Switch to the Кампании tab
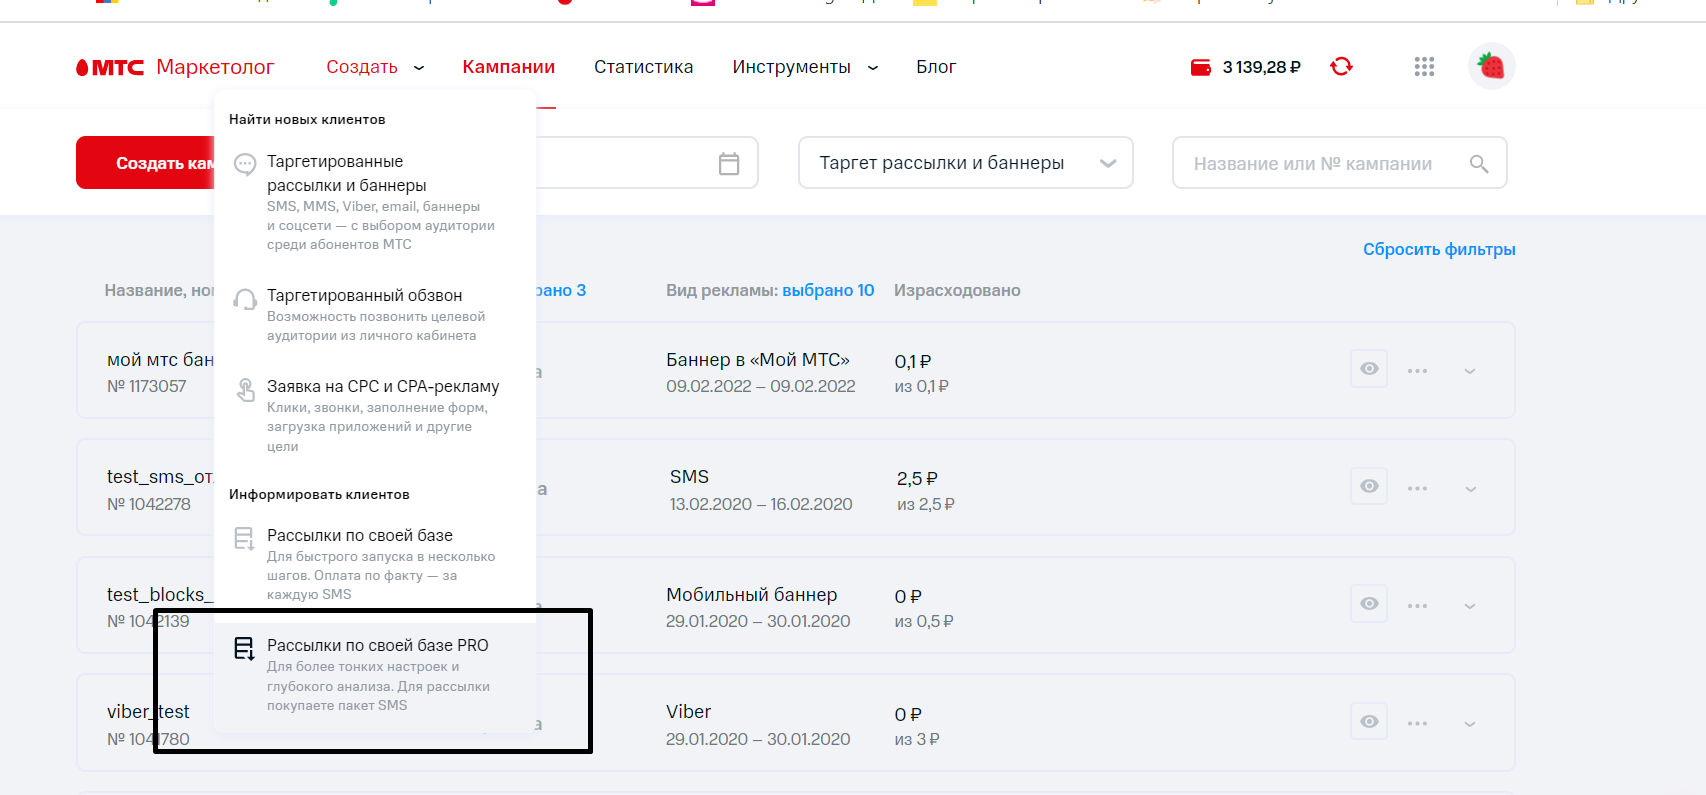This screenshot has width=1706, height=795. (x=508, y=67)
